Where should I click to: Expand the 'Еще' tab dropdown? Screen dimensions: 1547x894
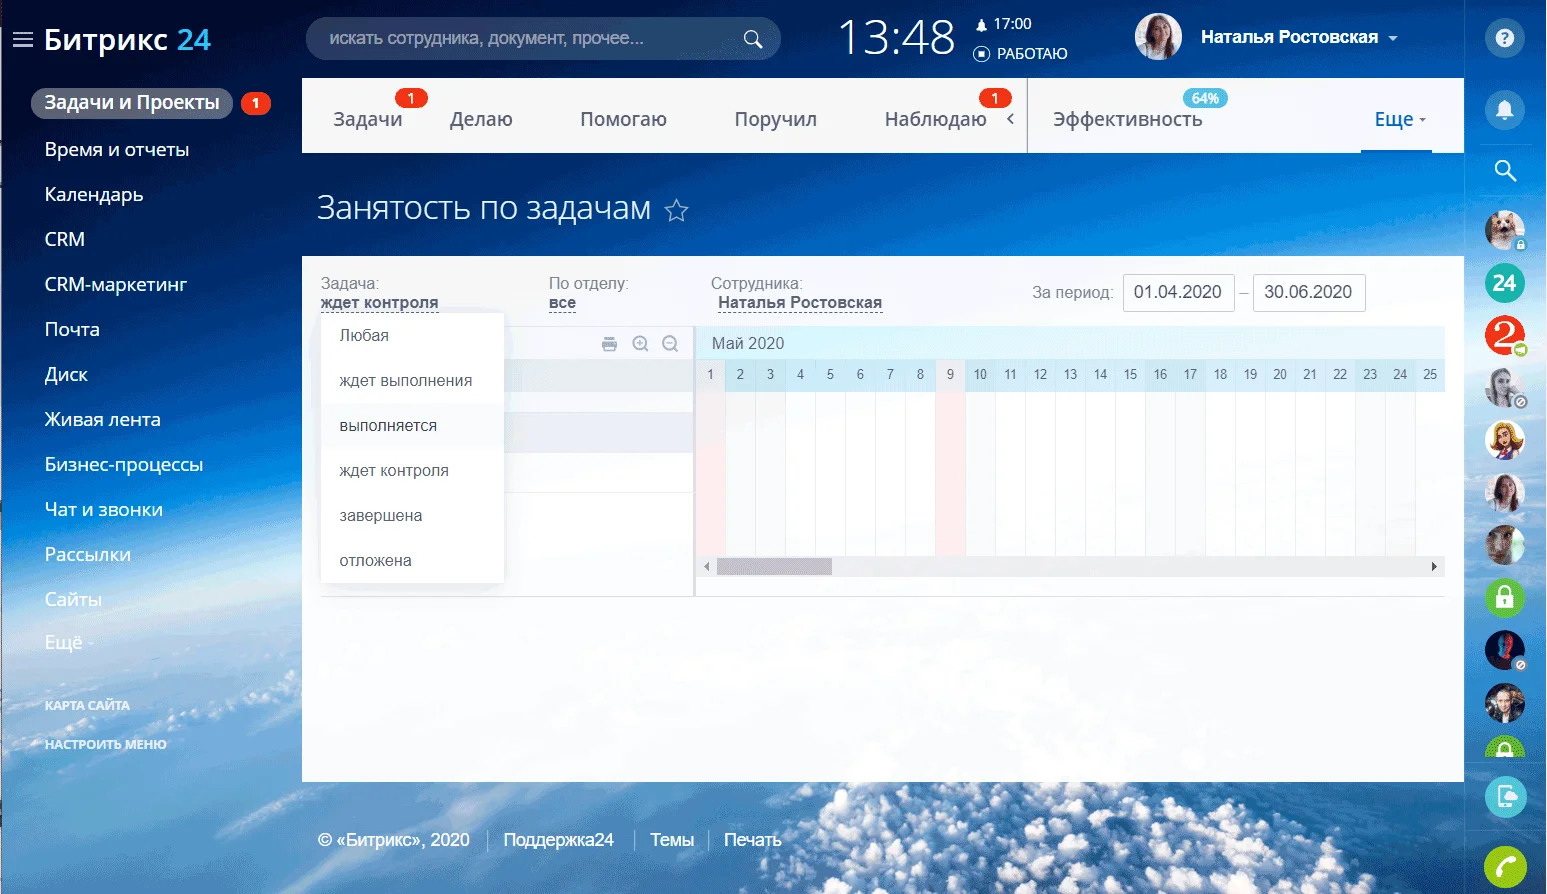point(1399,120)
